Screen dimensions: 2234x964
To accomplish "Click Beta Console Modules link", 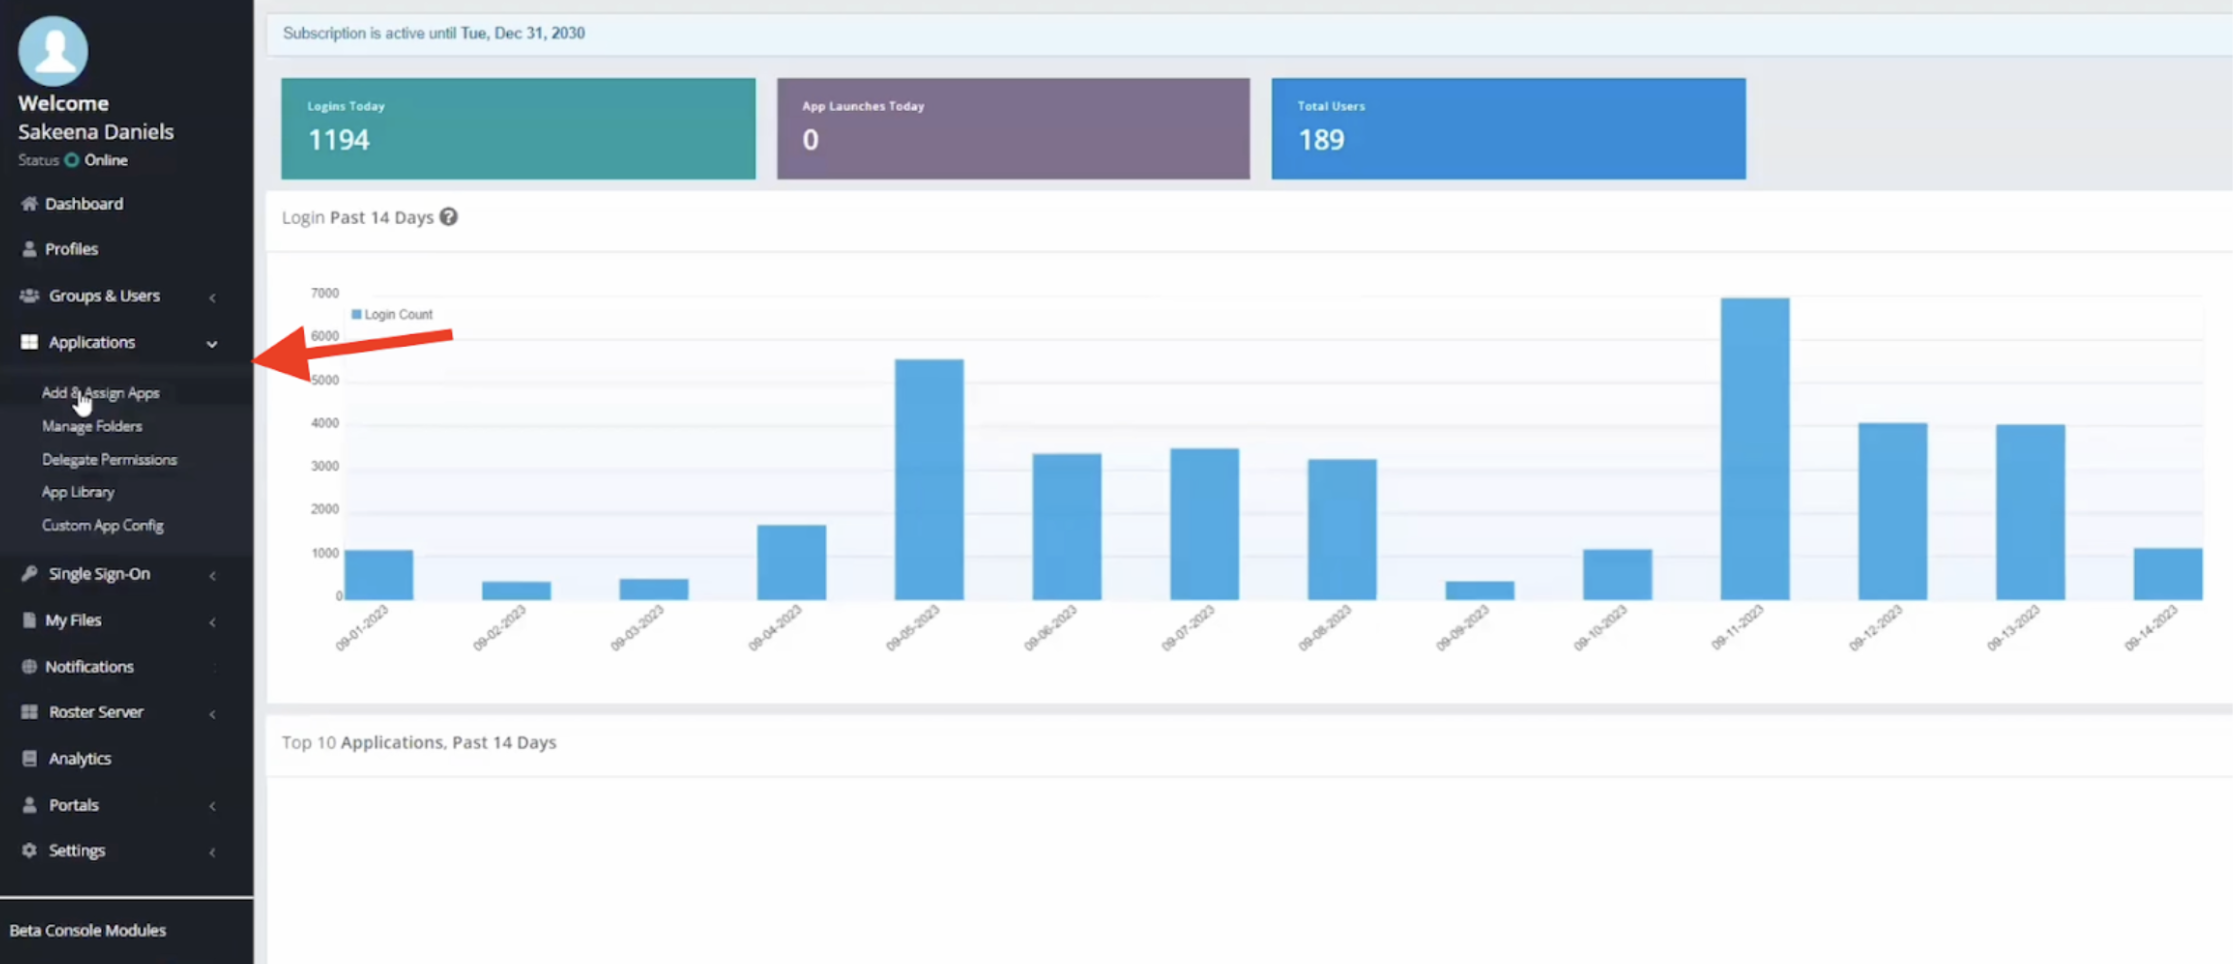I will coord(88,930).
